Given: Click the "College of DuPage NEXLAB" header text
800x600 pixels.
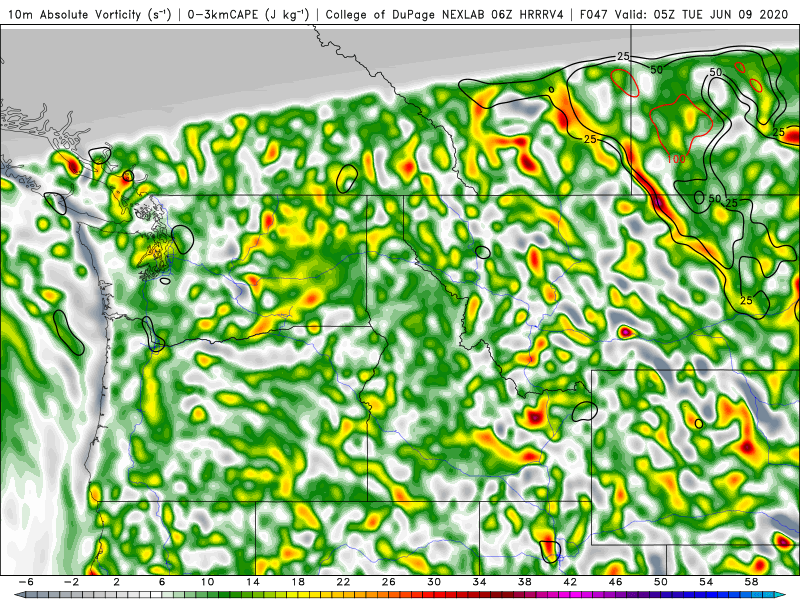Looking at the screenshot, I should click(406, 14).
